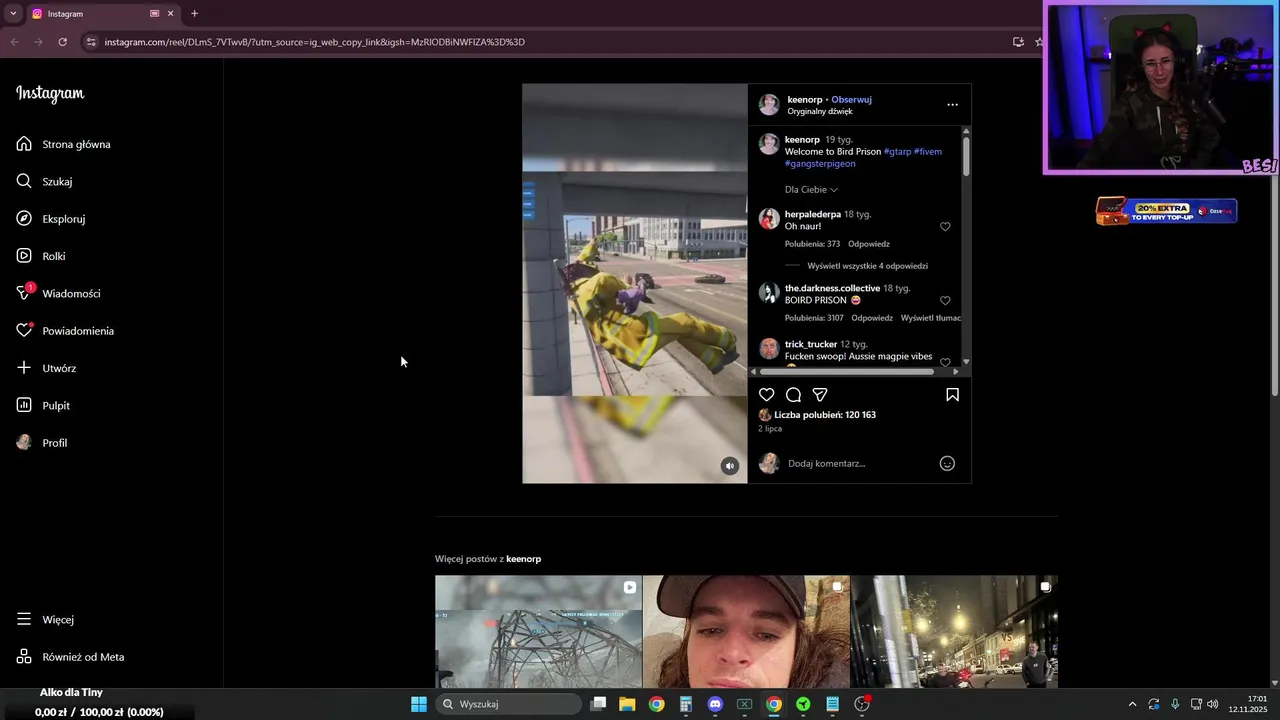This screenshot has height=720, width=1280.
Task: Save the reel with bookmark icon
Action: click(952, 395)
